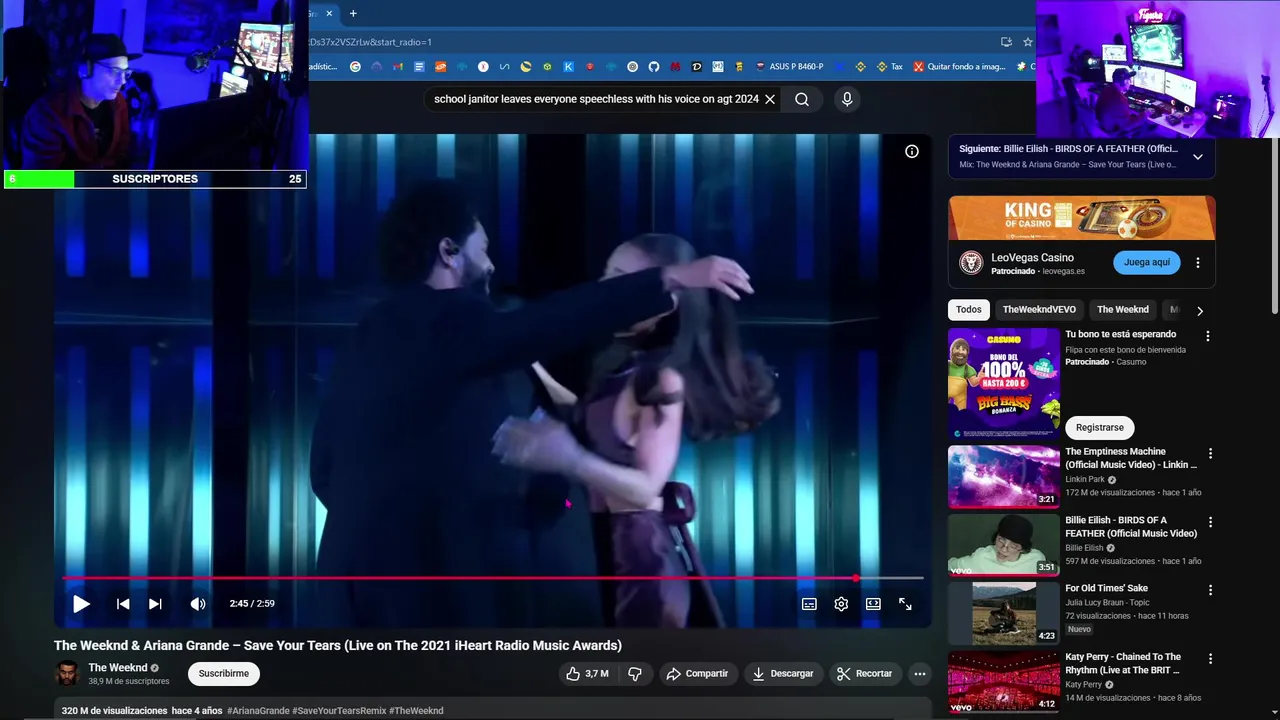Open GitHub bookmark icon
This screenshot has width=1280, height=720.
[654, 67]
